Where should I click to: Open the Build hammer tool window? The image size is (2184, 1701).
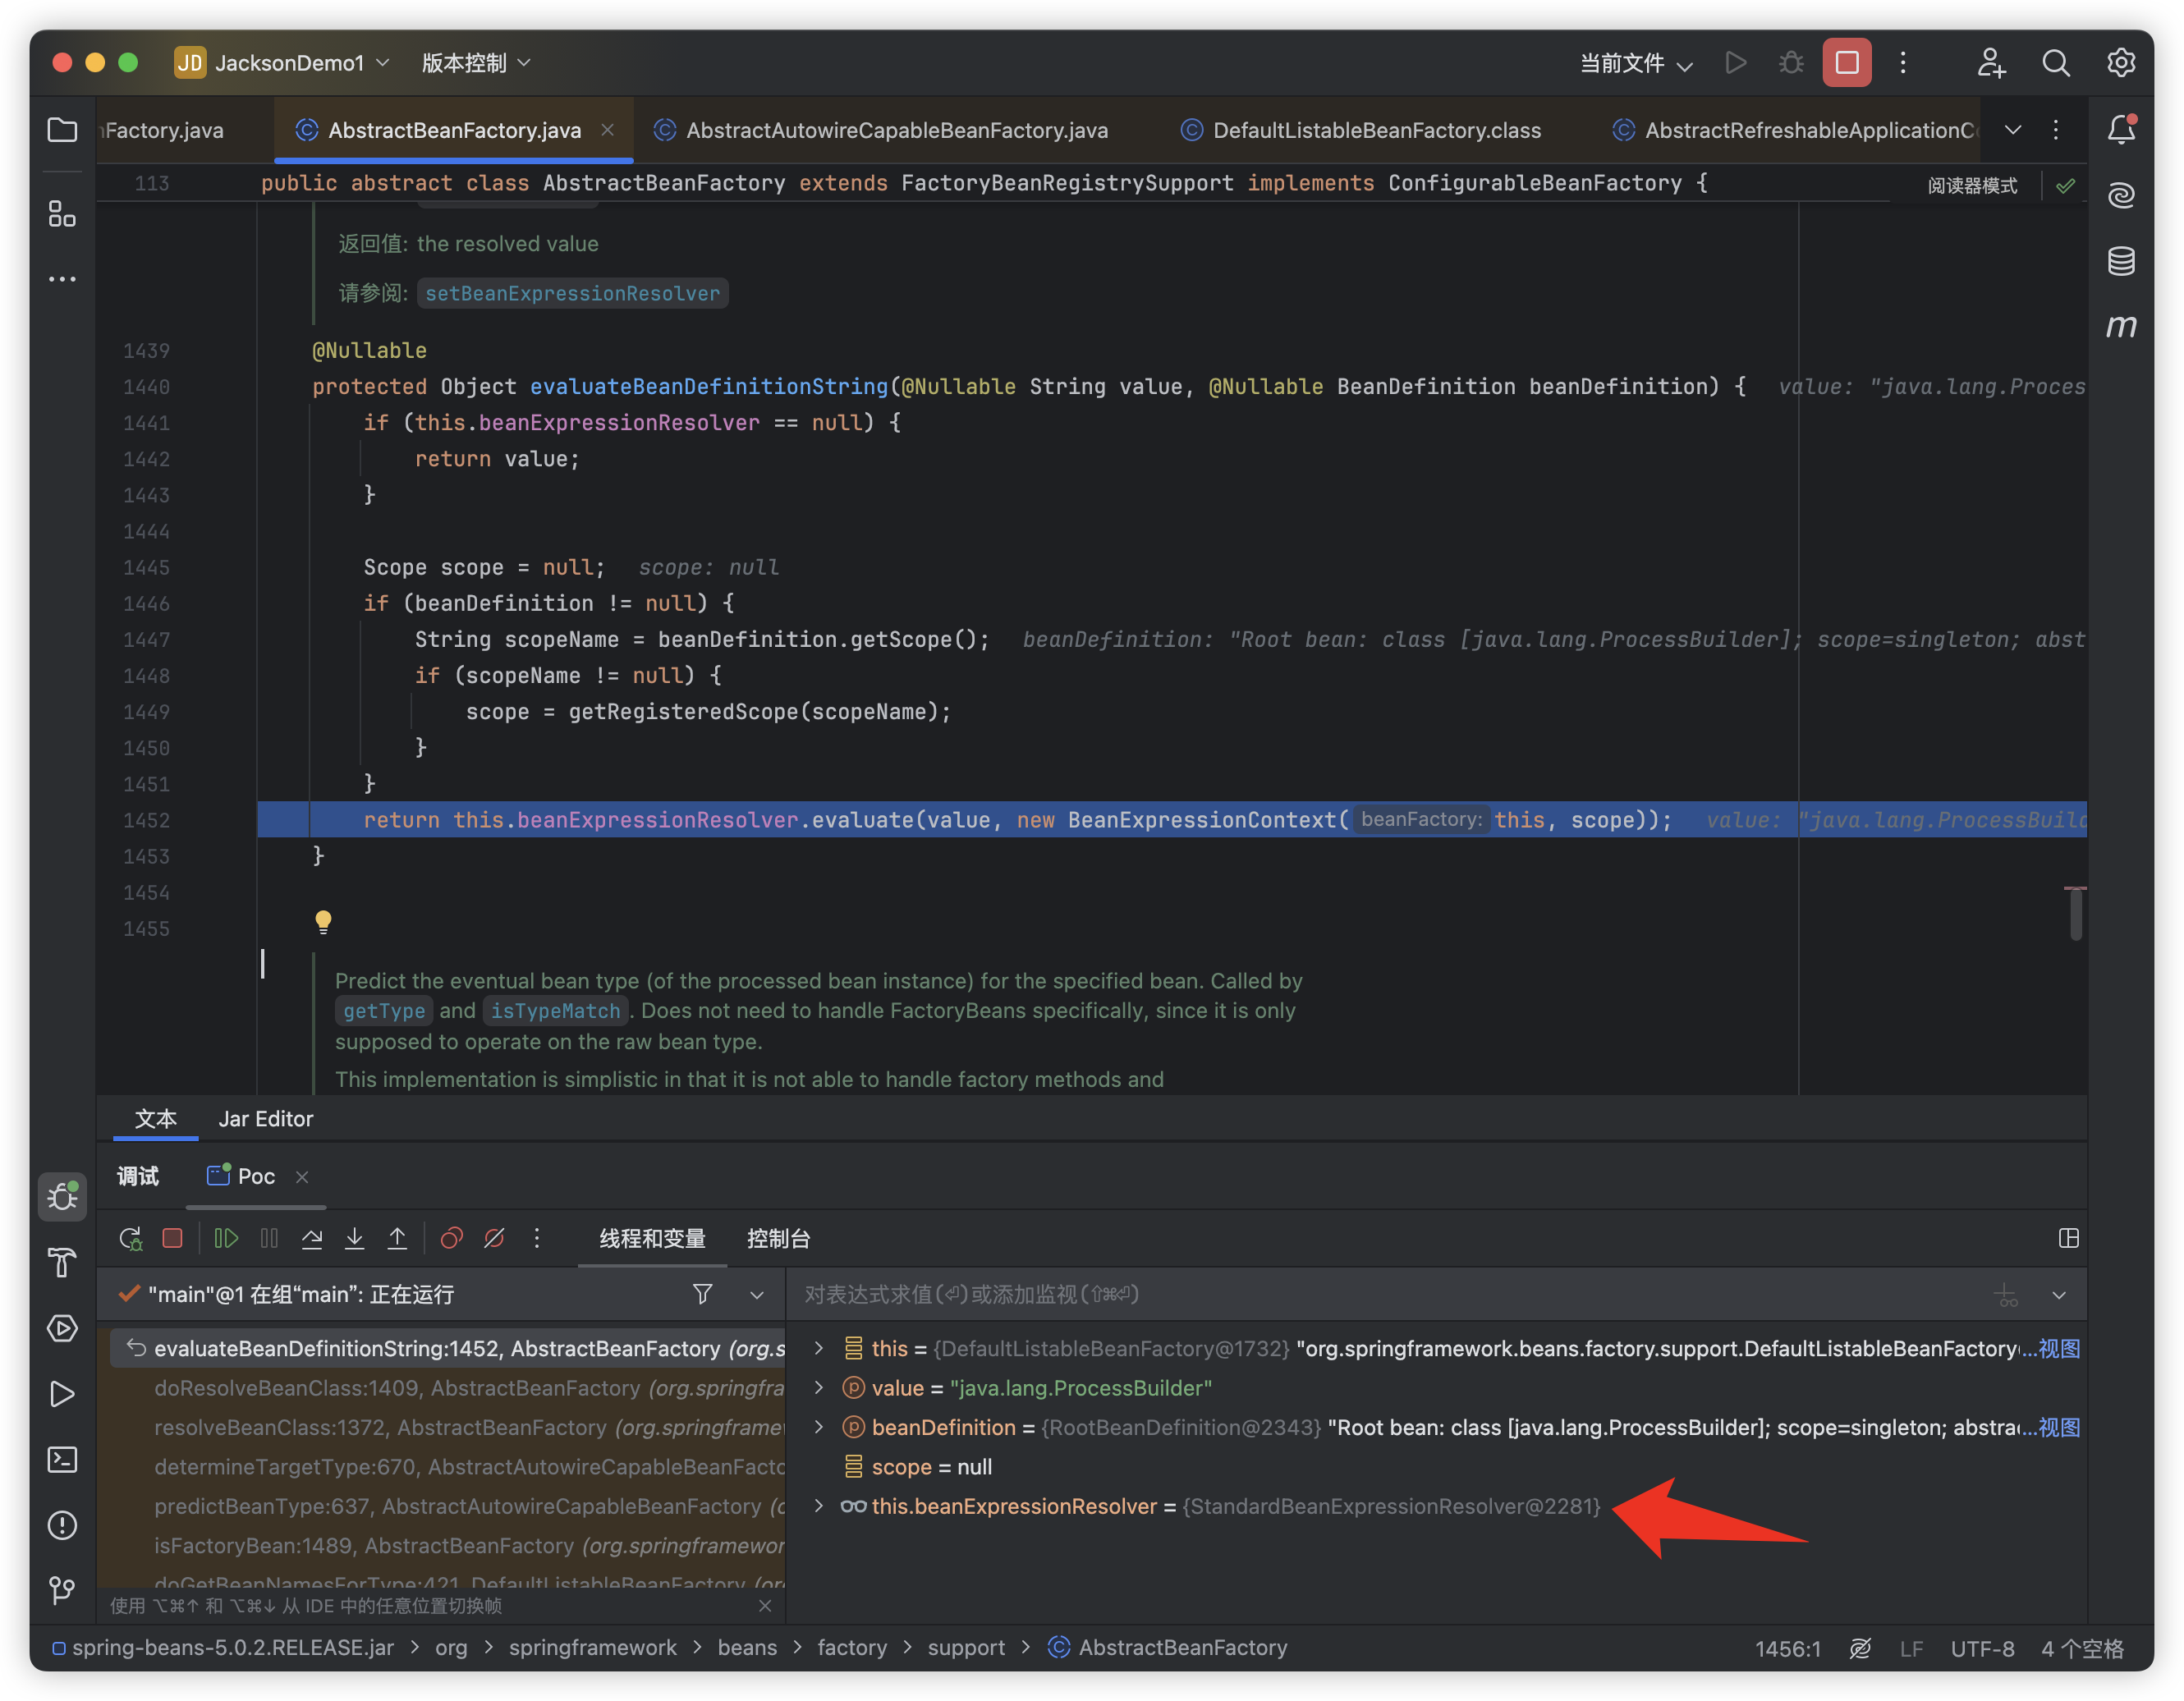click(x=62, y=1262)
